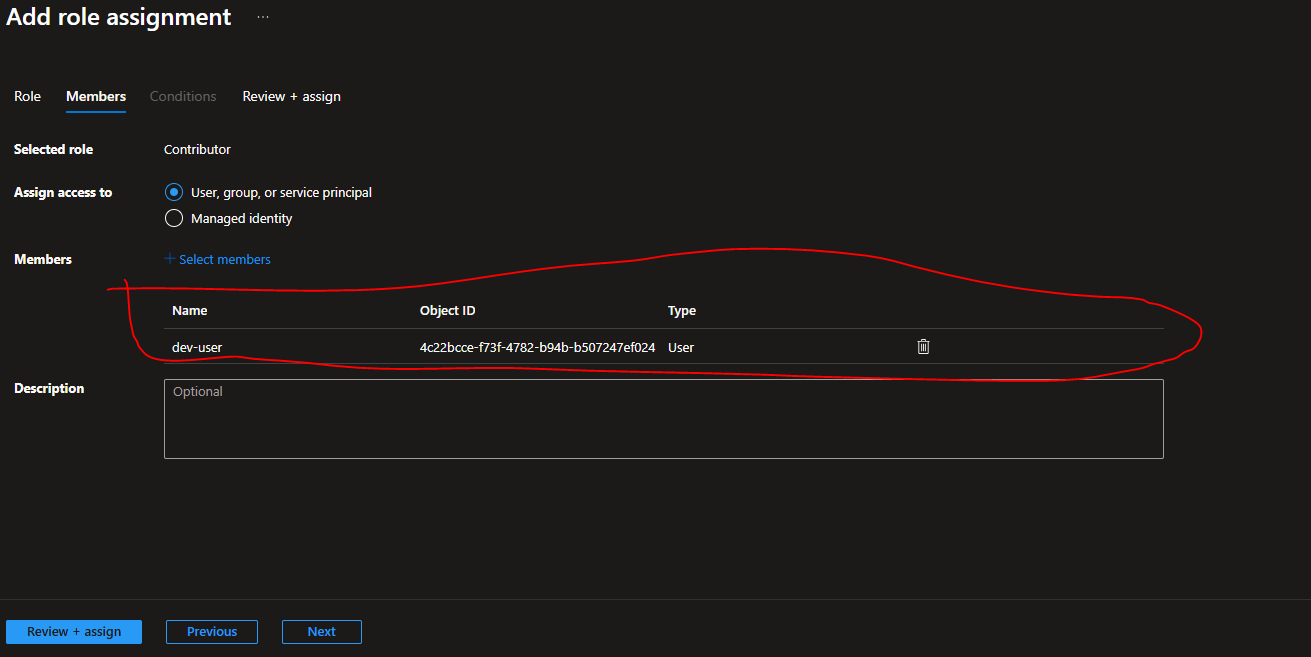Delete dev-user with the trash icon
Image resolution: width=1311 pixels, height=657 pixels.
pos(923,347)
